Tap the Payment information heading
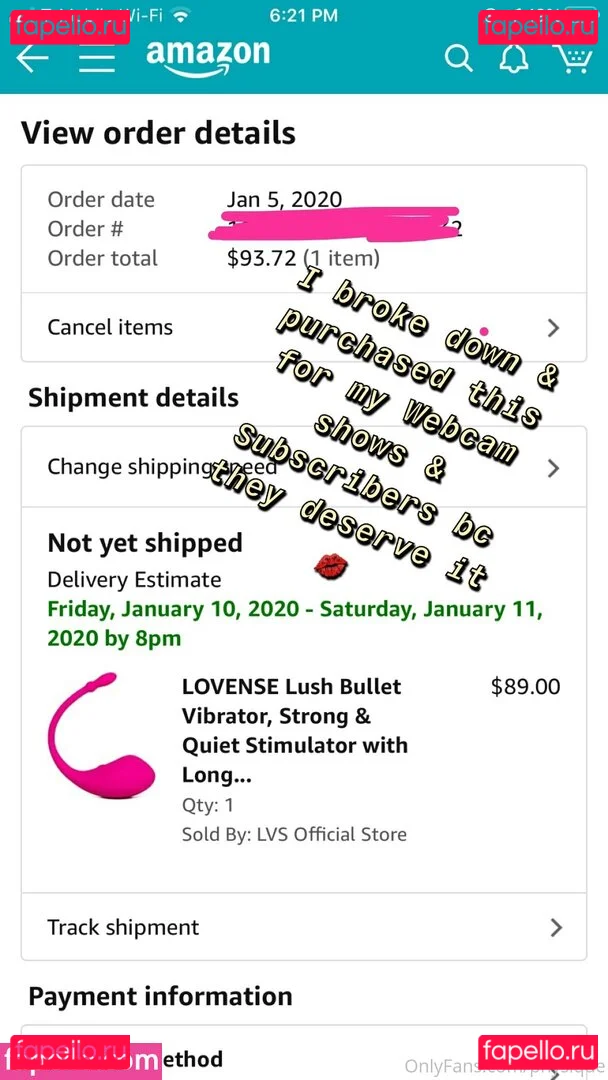This screenshot has height=1080, width=608. 160,996
